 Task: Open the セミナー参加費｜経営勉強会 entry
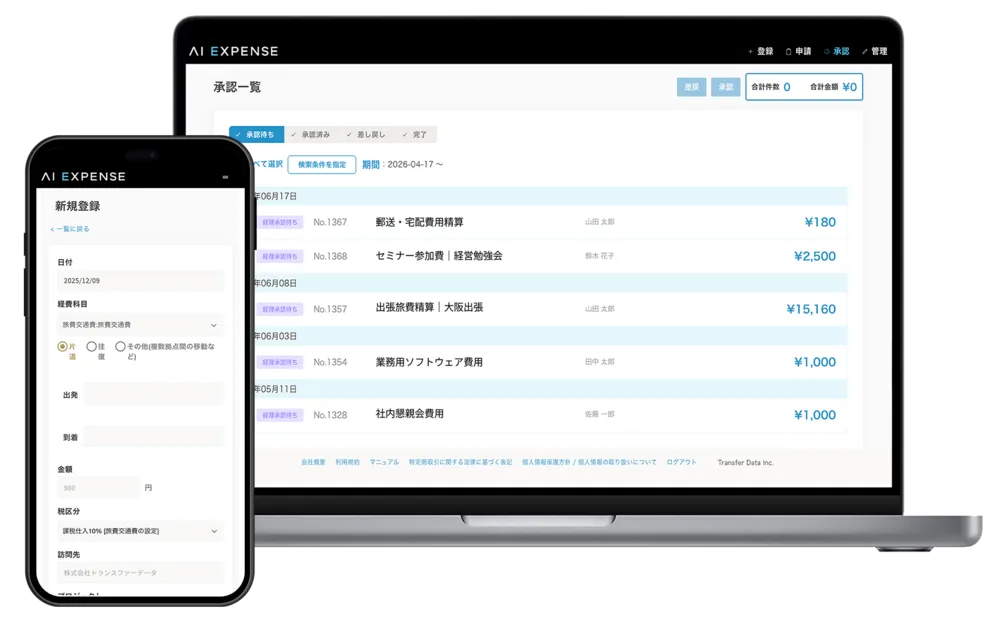pos(439,256)
